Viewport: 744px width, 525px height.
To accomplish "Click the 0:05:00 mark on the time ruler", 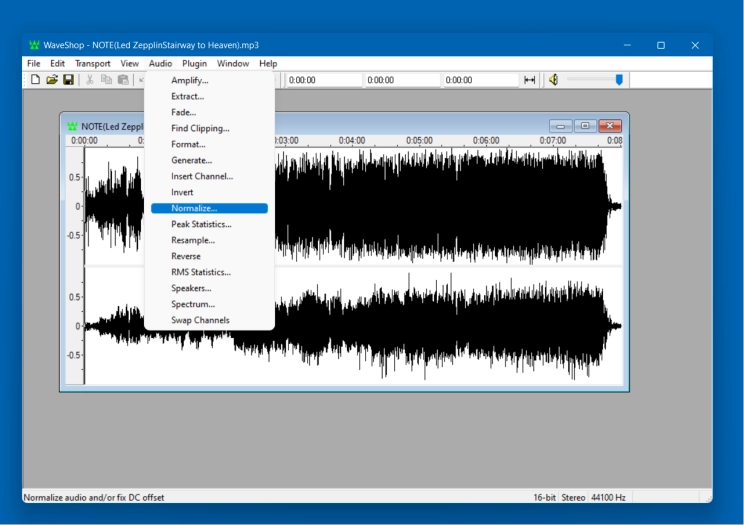I will [419, 141].
